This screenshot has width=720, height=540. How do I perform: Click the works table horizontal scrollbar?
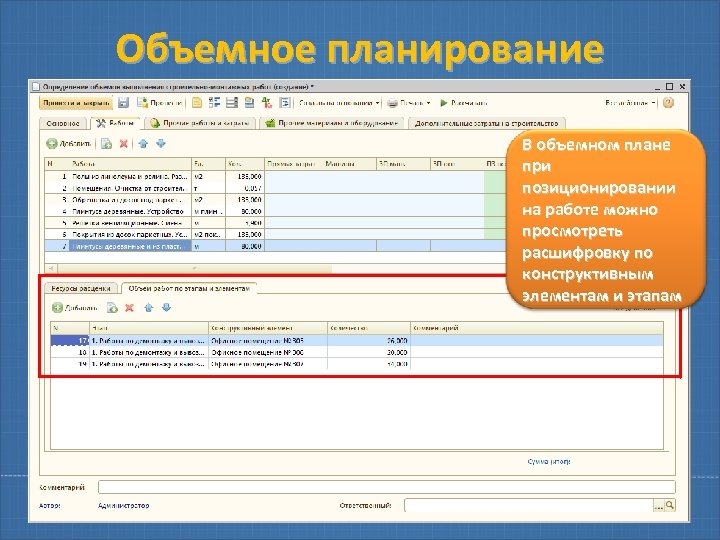[193, 268]
